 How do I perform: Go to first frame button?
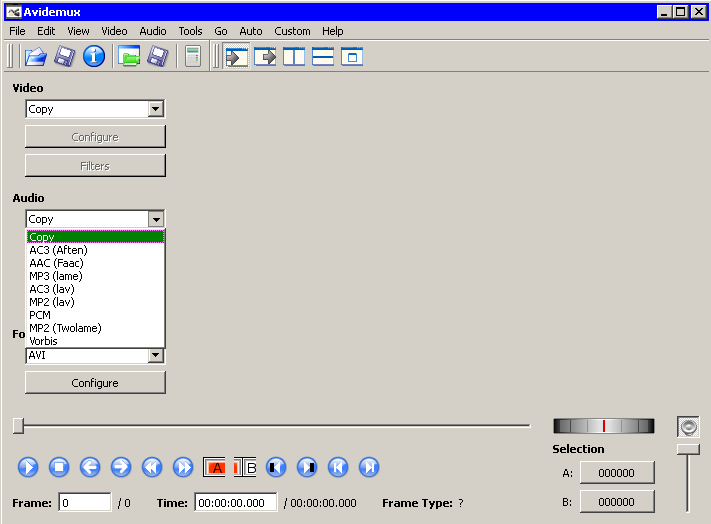click(338, 467)
